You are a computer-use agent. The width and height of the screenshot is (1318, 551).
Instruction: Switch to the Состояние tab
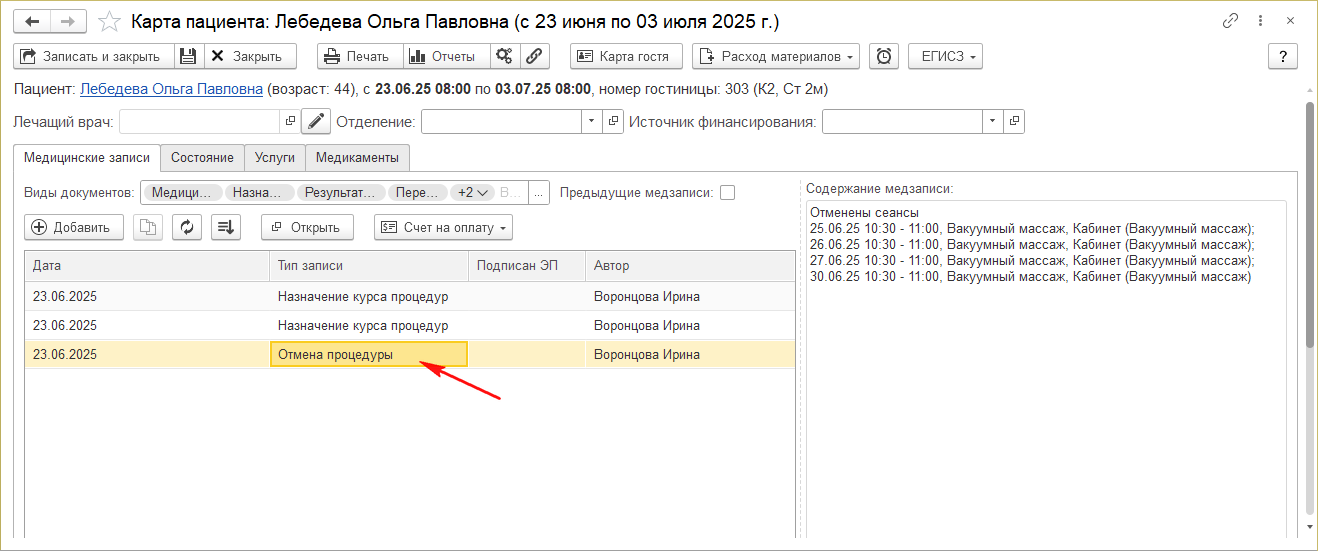[x=202, y=157]
